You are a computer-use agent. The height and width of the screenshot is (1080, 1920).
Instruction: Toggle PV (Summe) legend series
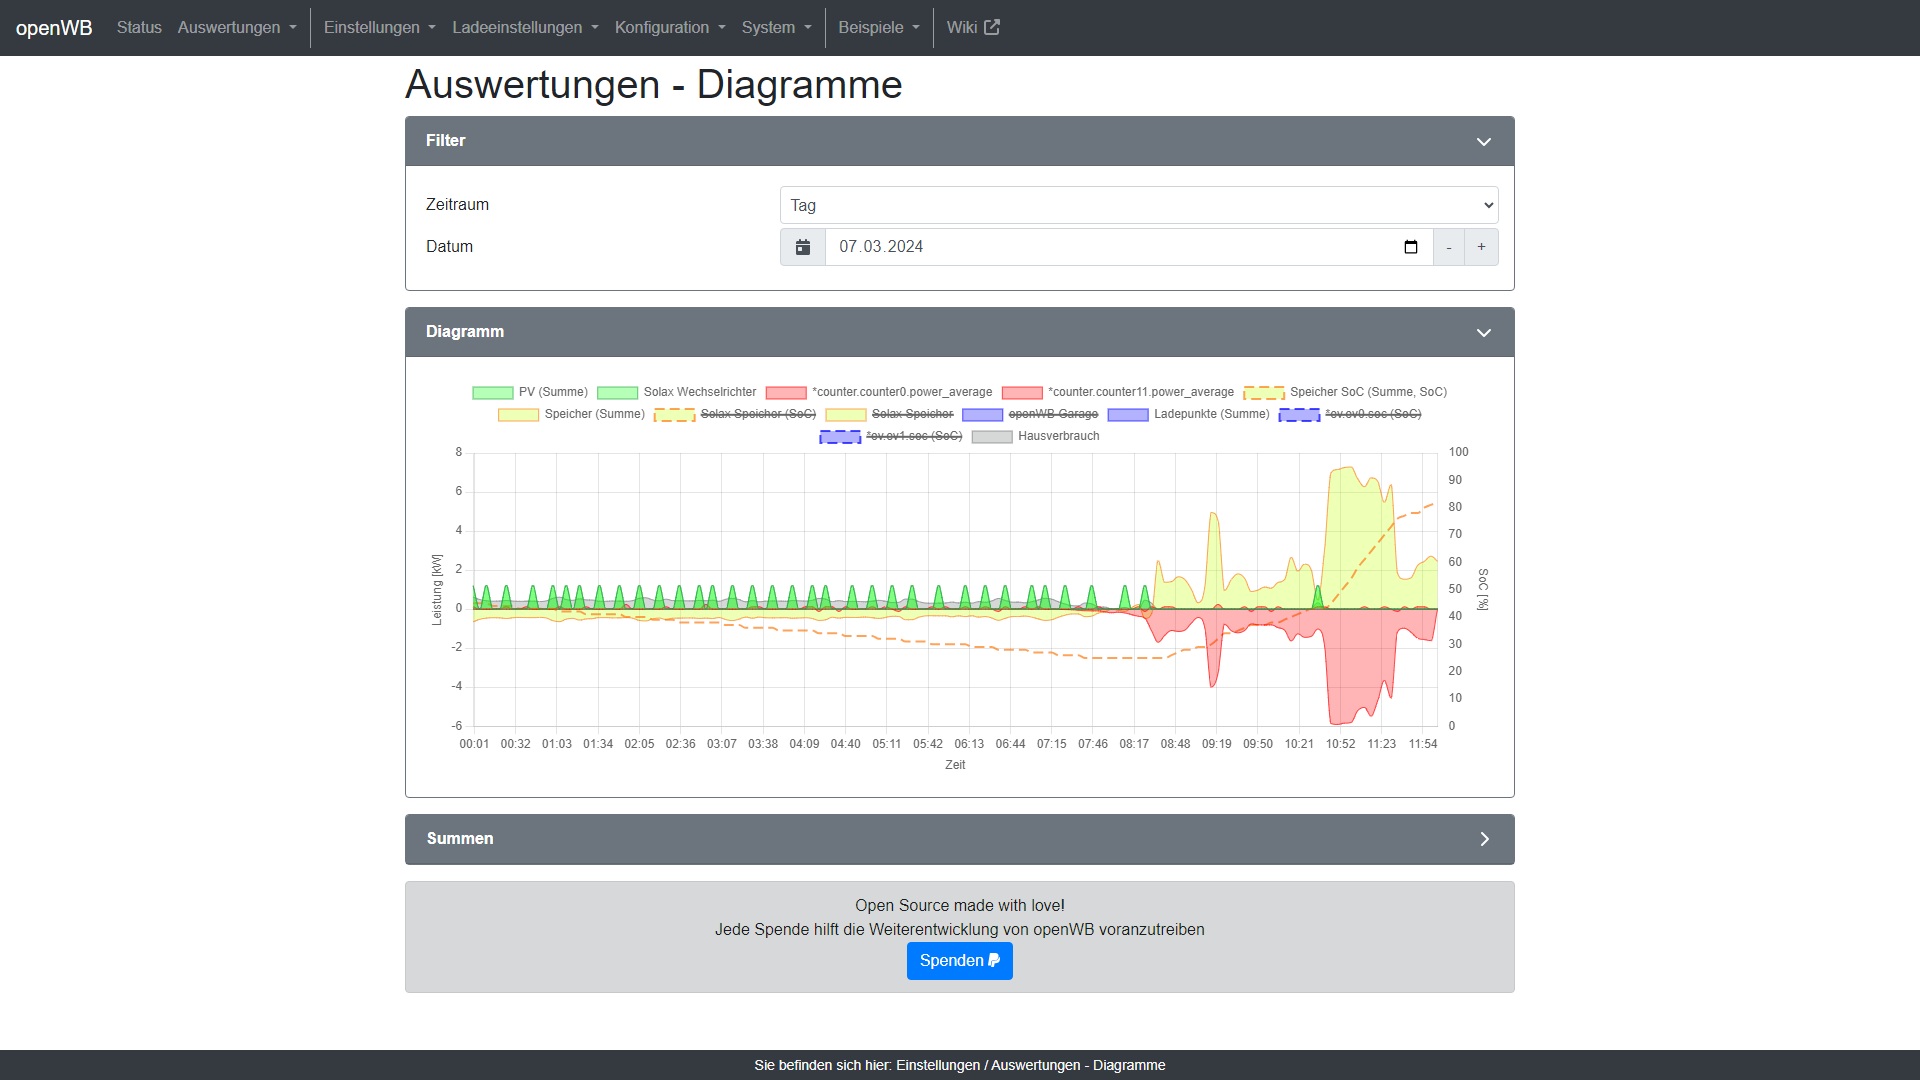click(530, 392)
